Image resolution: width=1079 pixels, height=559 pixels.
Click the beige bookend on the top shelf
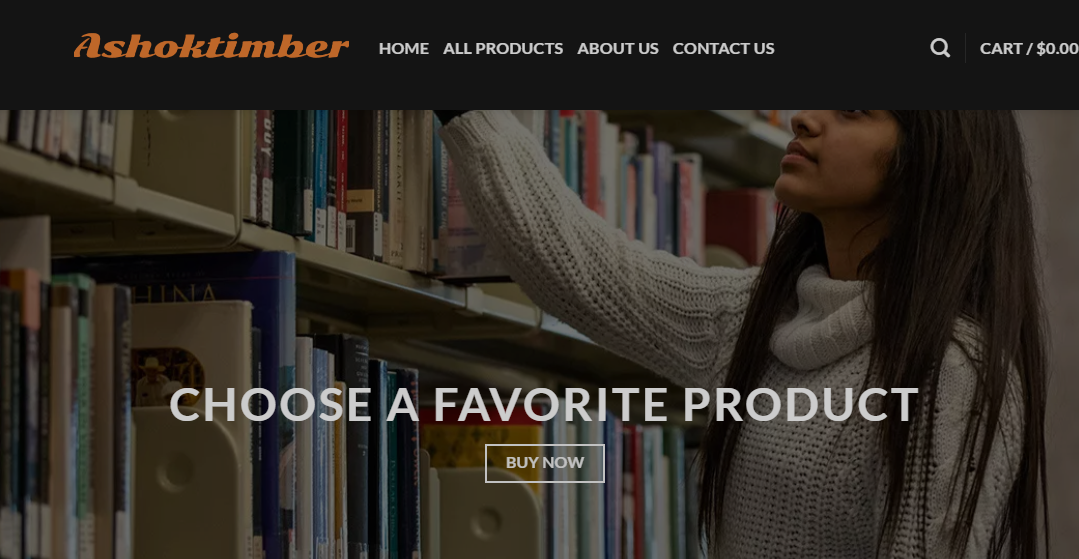tap(186, 162)
